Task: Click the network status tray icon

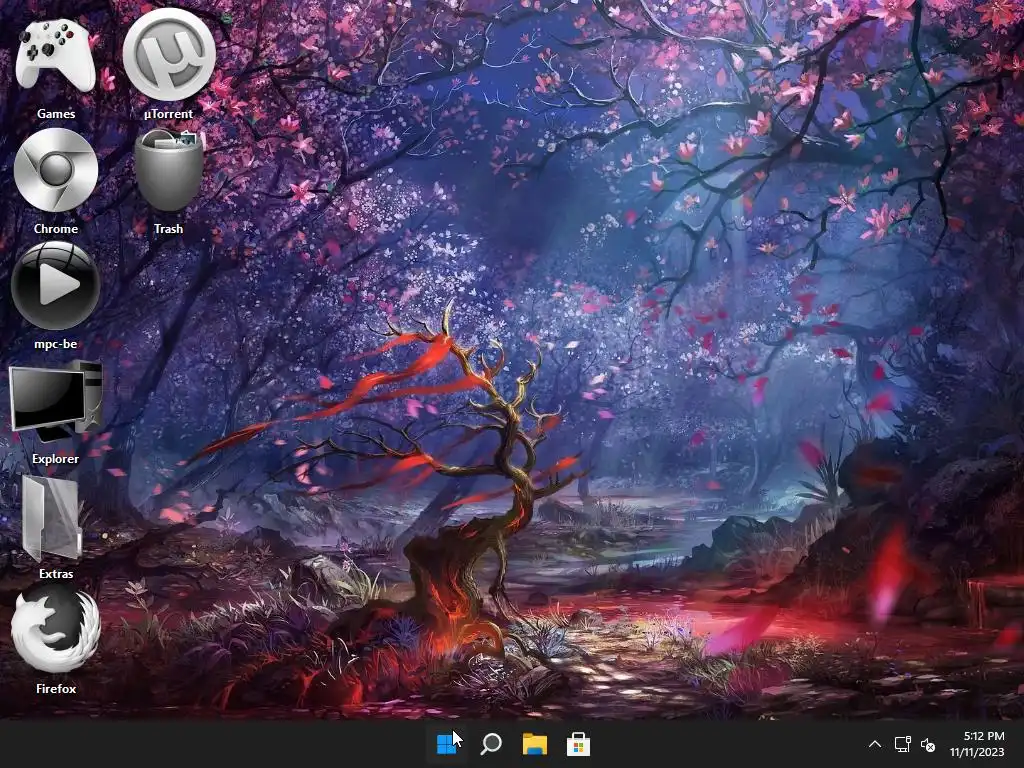Action: [903, 744]
